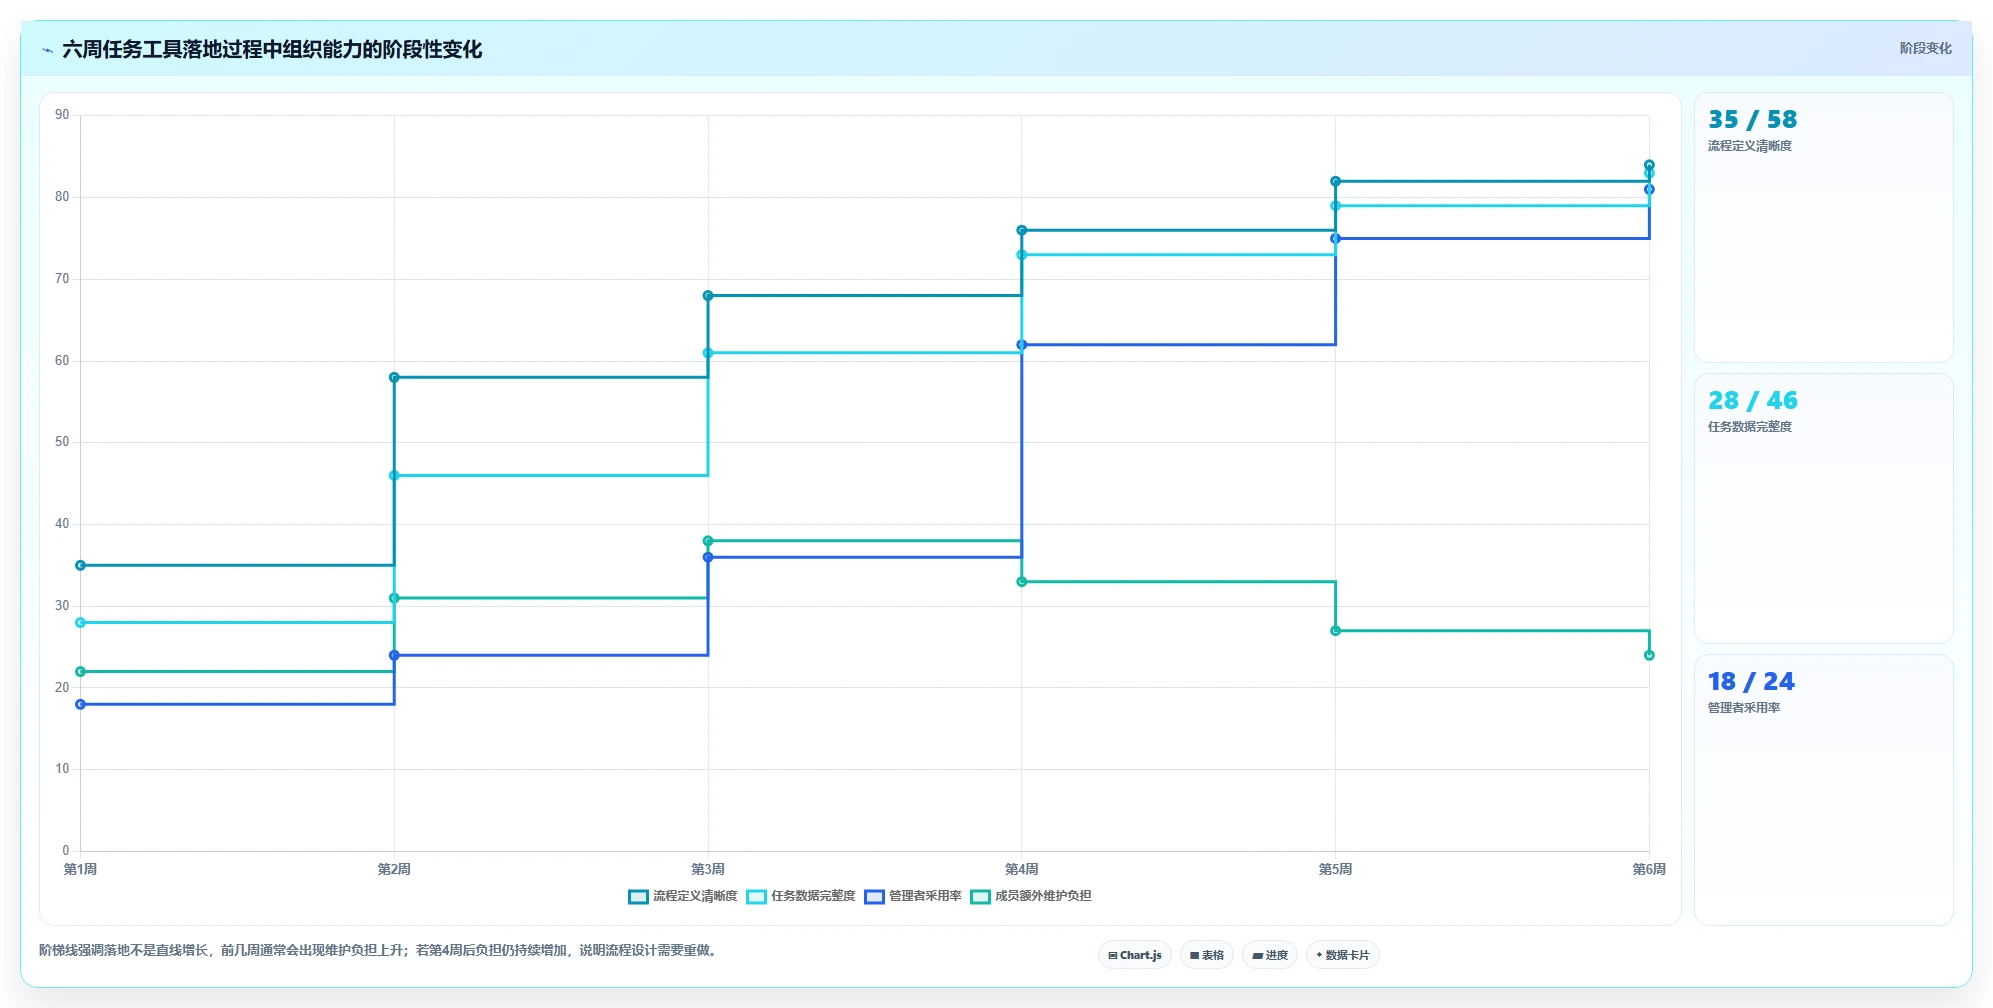Click the 50 y-axis label
The height and width of the screenshot is (1008, 1993).
click(62, 442)
